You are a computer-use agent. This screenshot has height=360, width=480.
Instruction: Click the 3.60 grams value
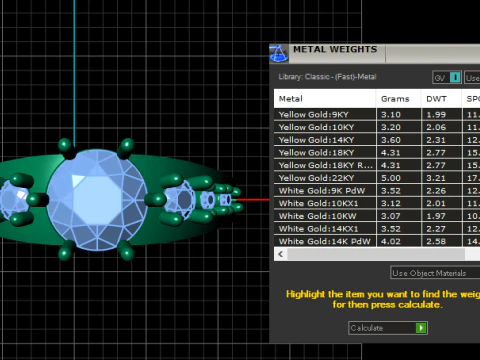point(391,140)
